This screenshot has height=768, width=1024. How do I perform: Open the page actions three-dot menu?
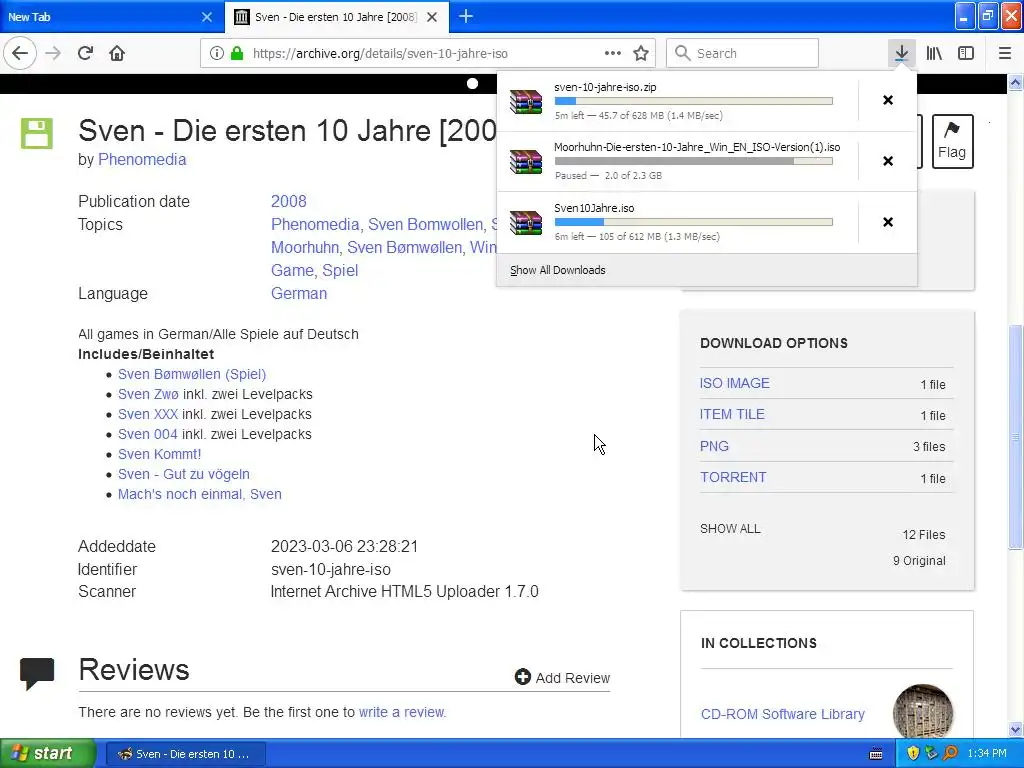click(613, 53)
